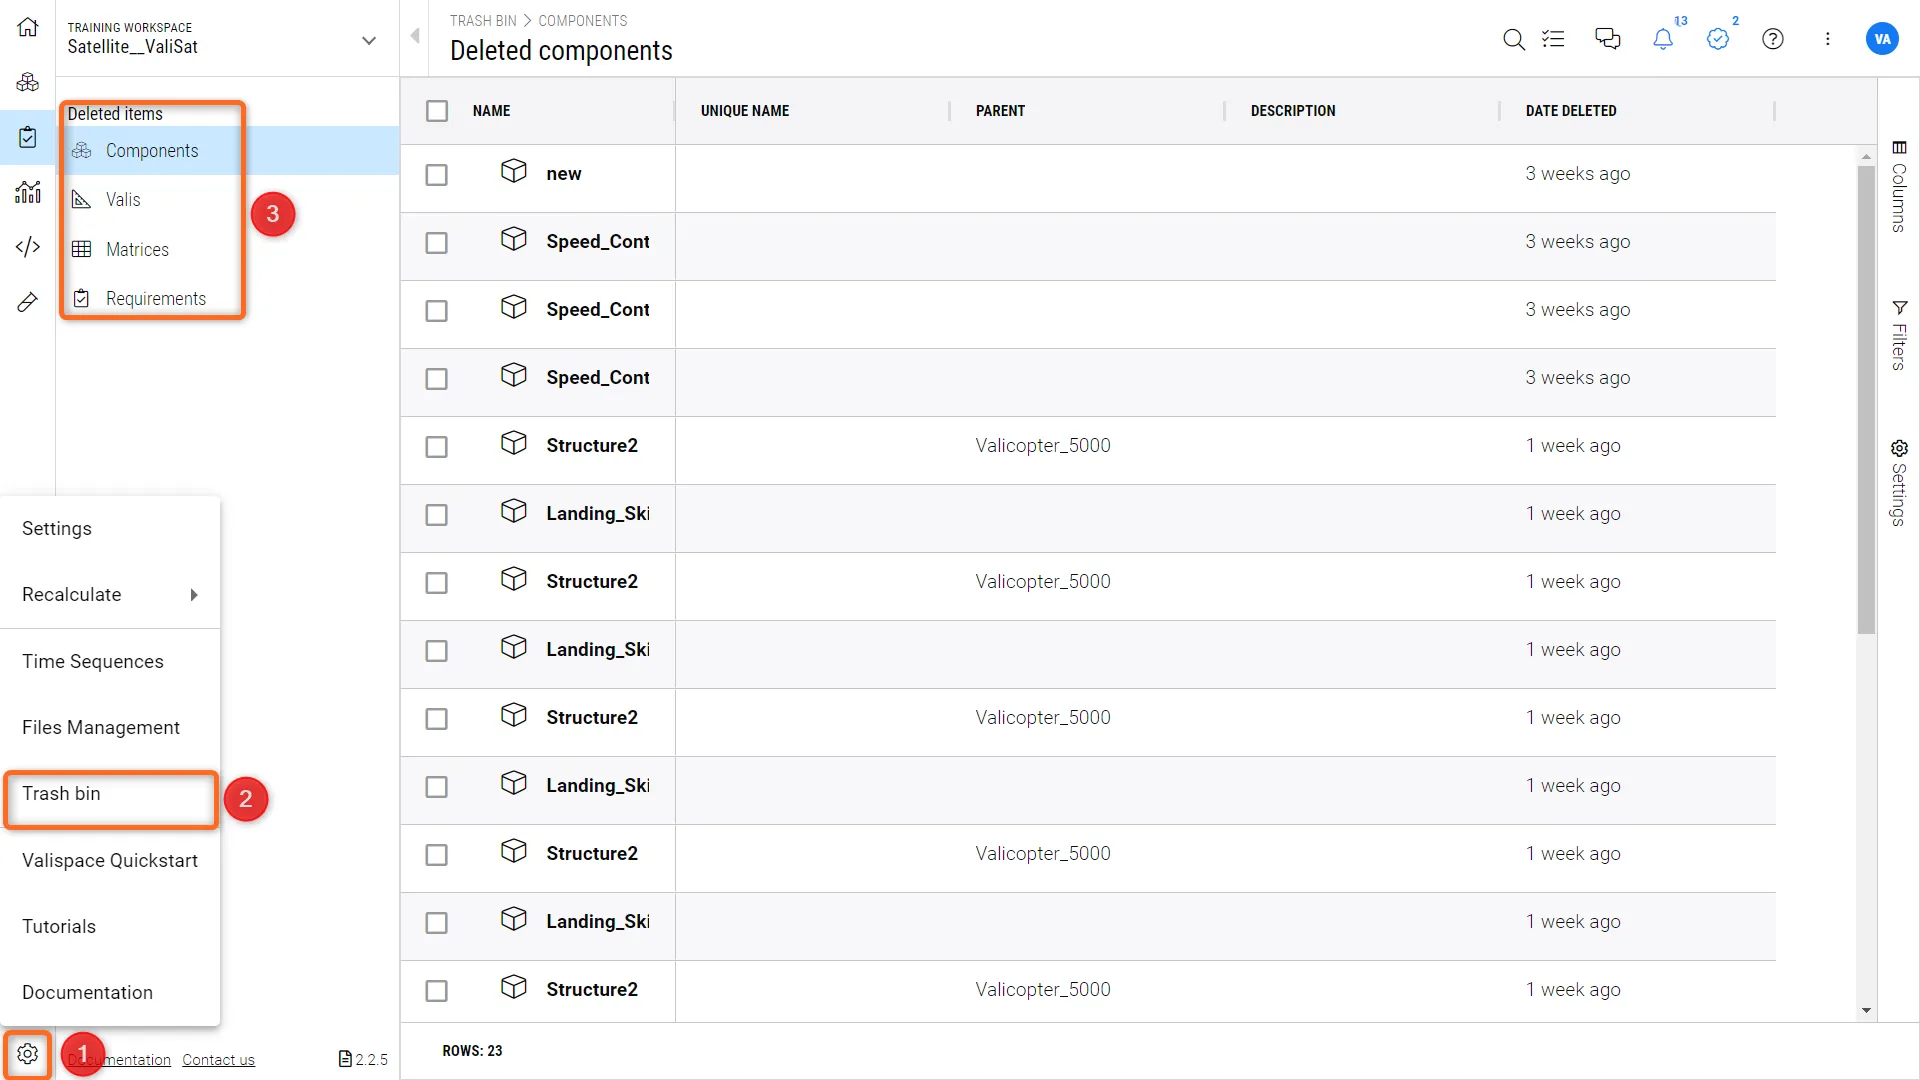Select the first Structure2 row checkbox
This screenshot has width=1920, height=1080.
click(x=437, y=447)
